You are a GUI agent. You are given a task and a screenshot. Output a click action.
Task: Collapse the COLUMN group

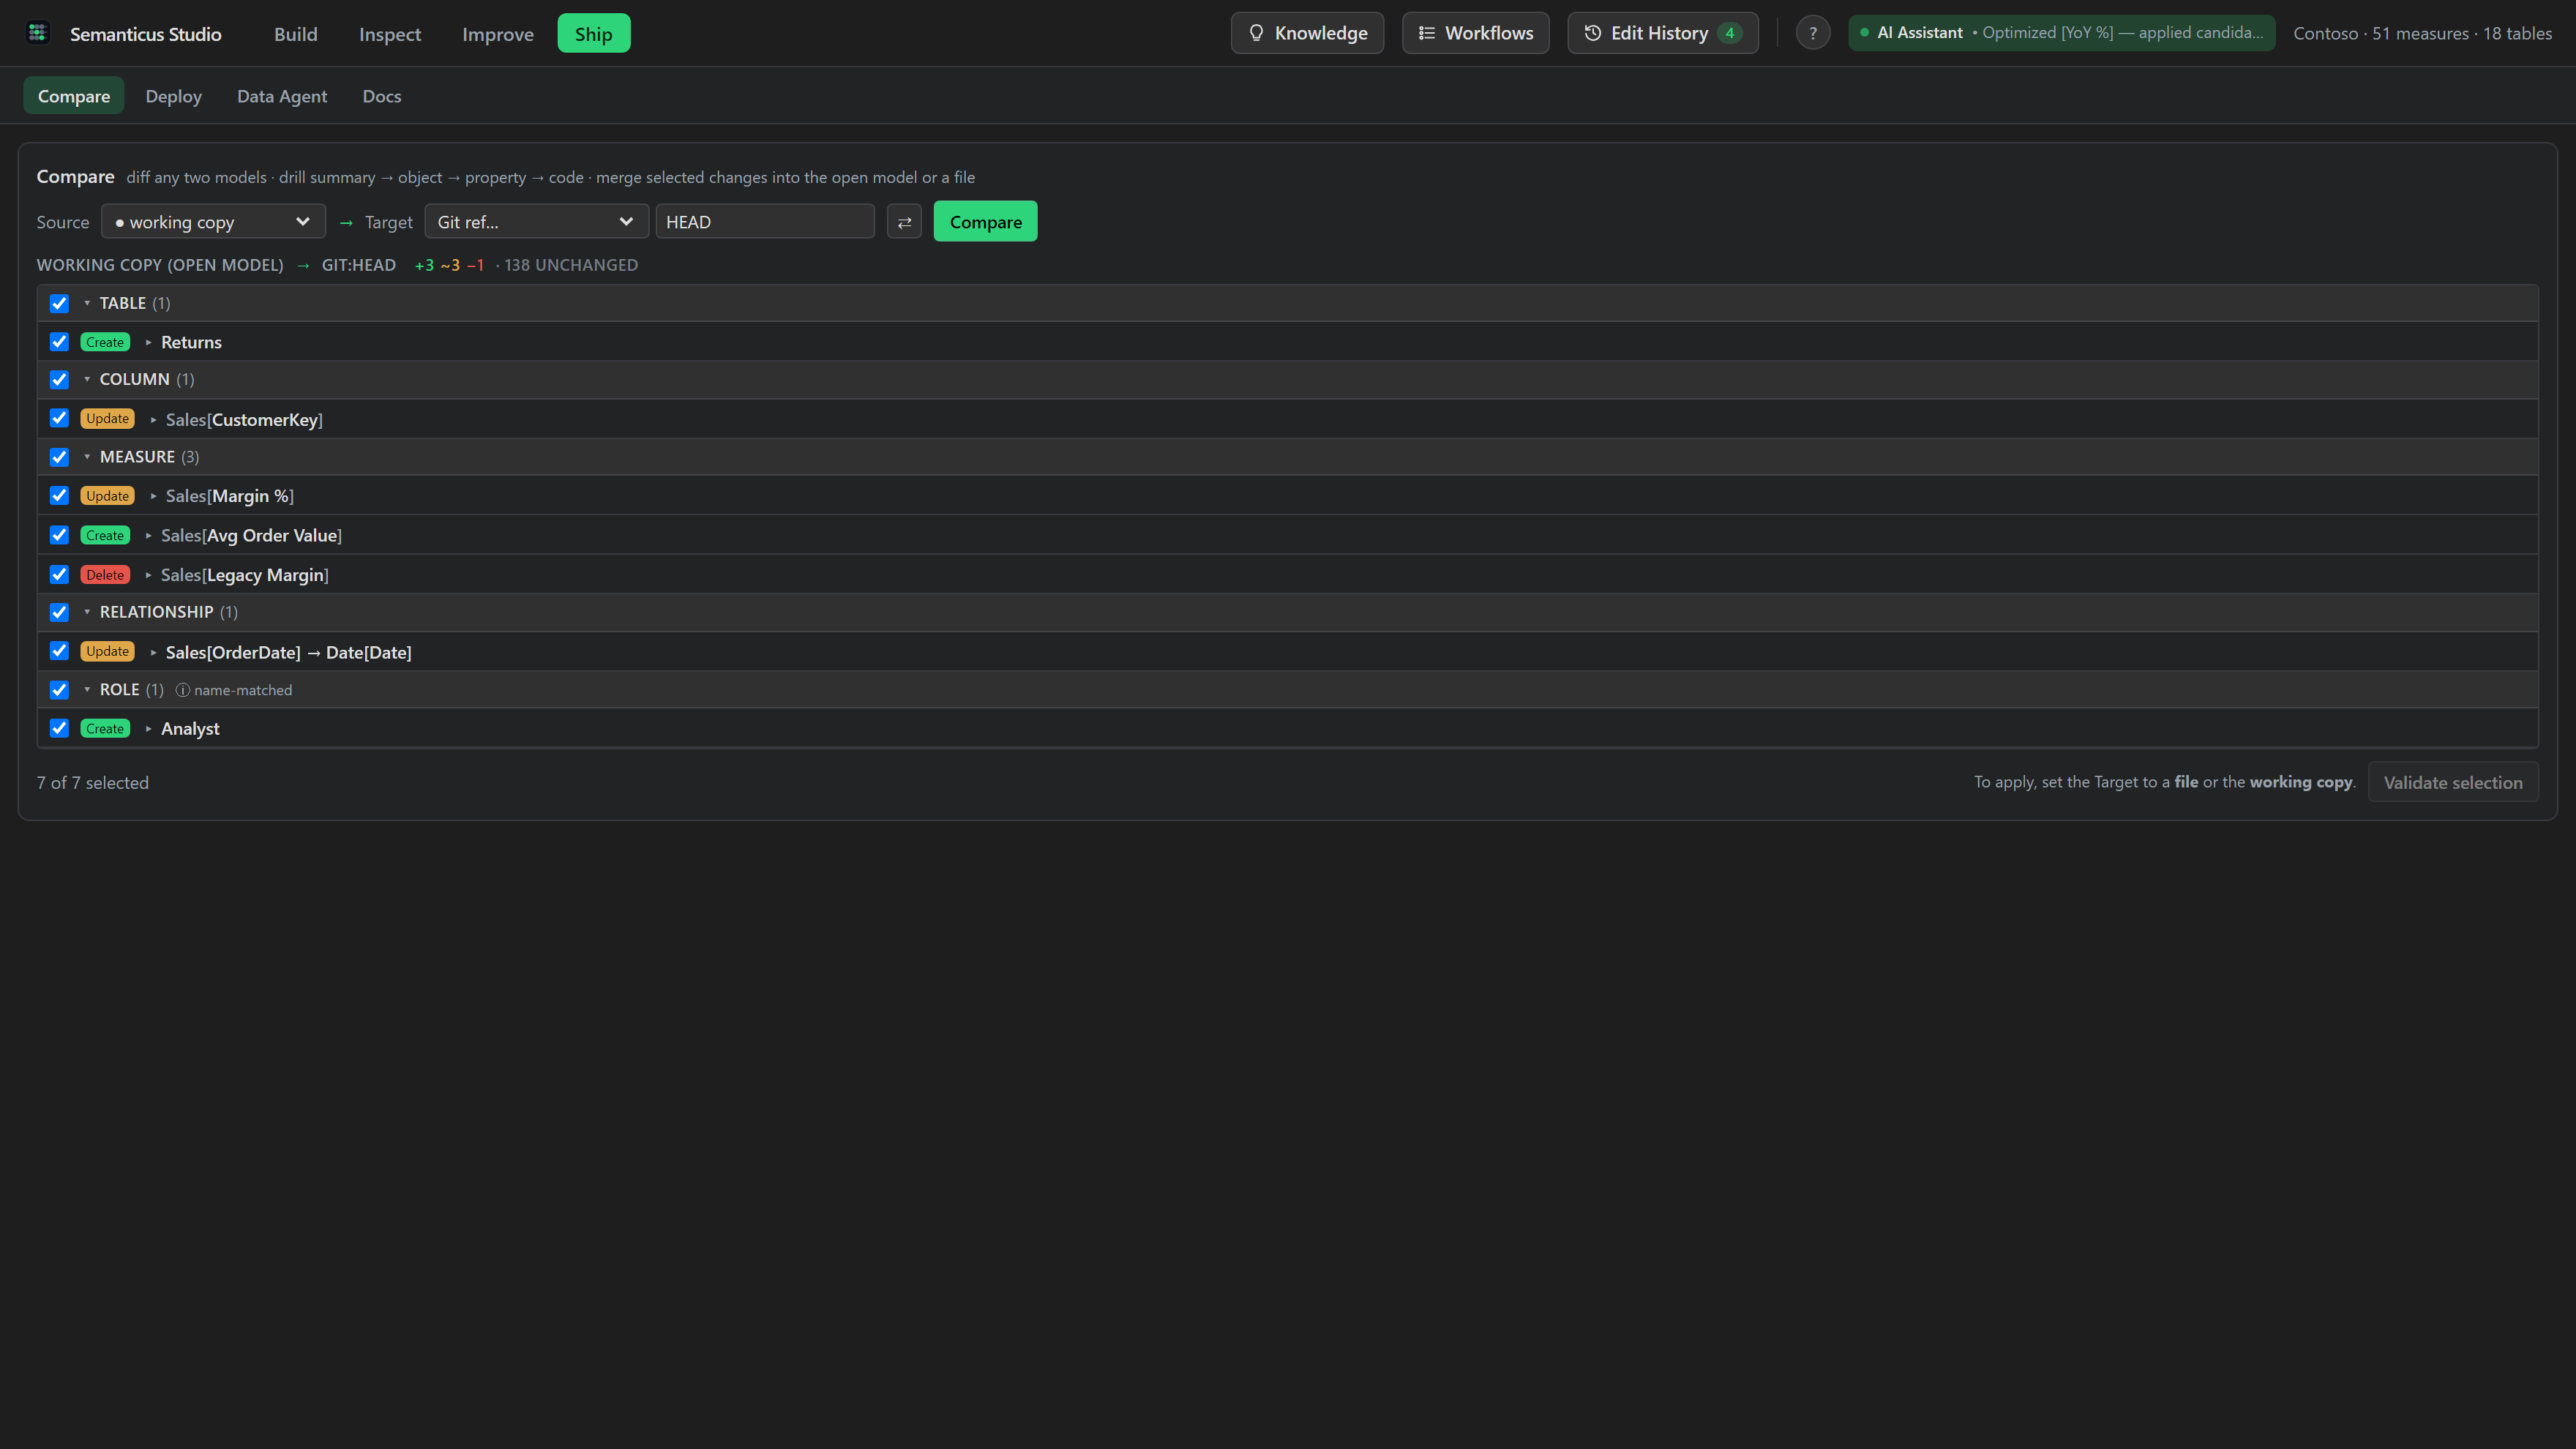coord(87,380)
